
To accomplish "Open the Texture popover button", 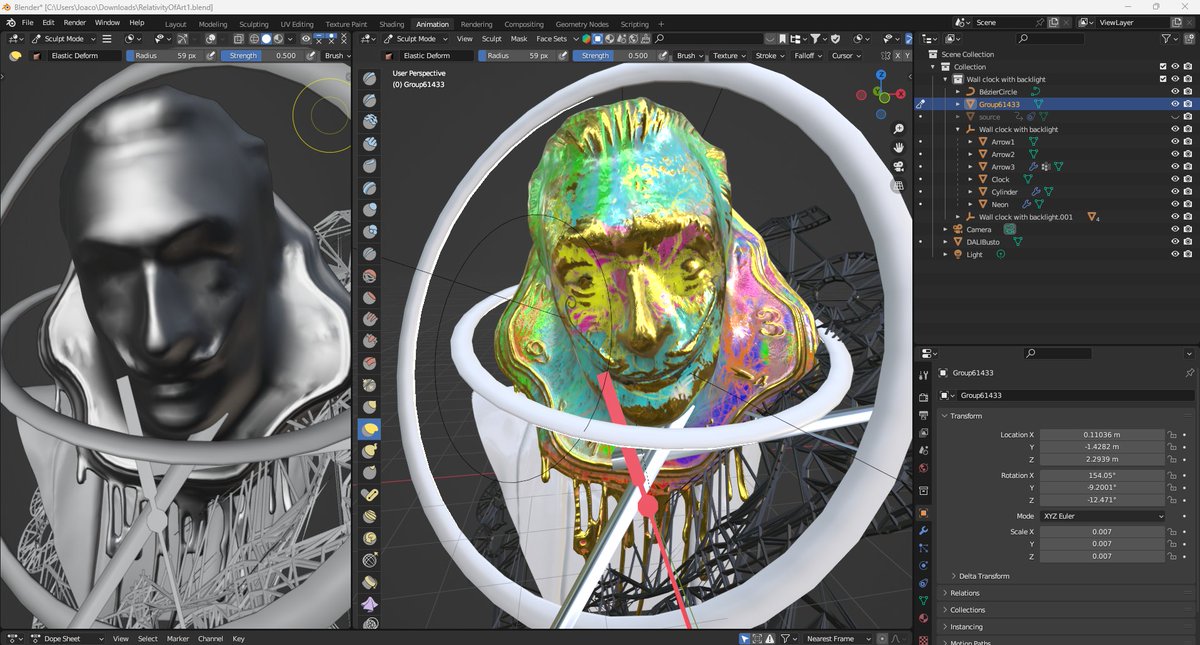I will 727,56.
